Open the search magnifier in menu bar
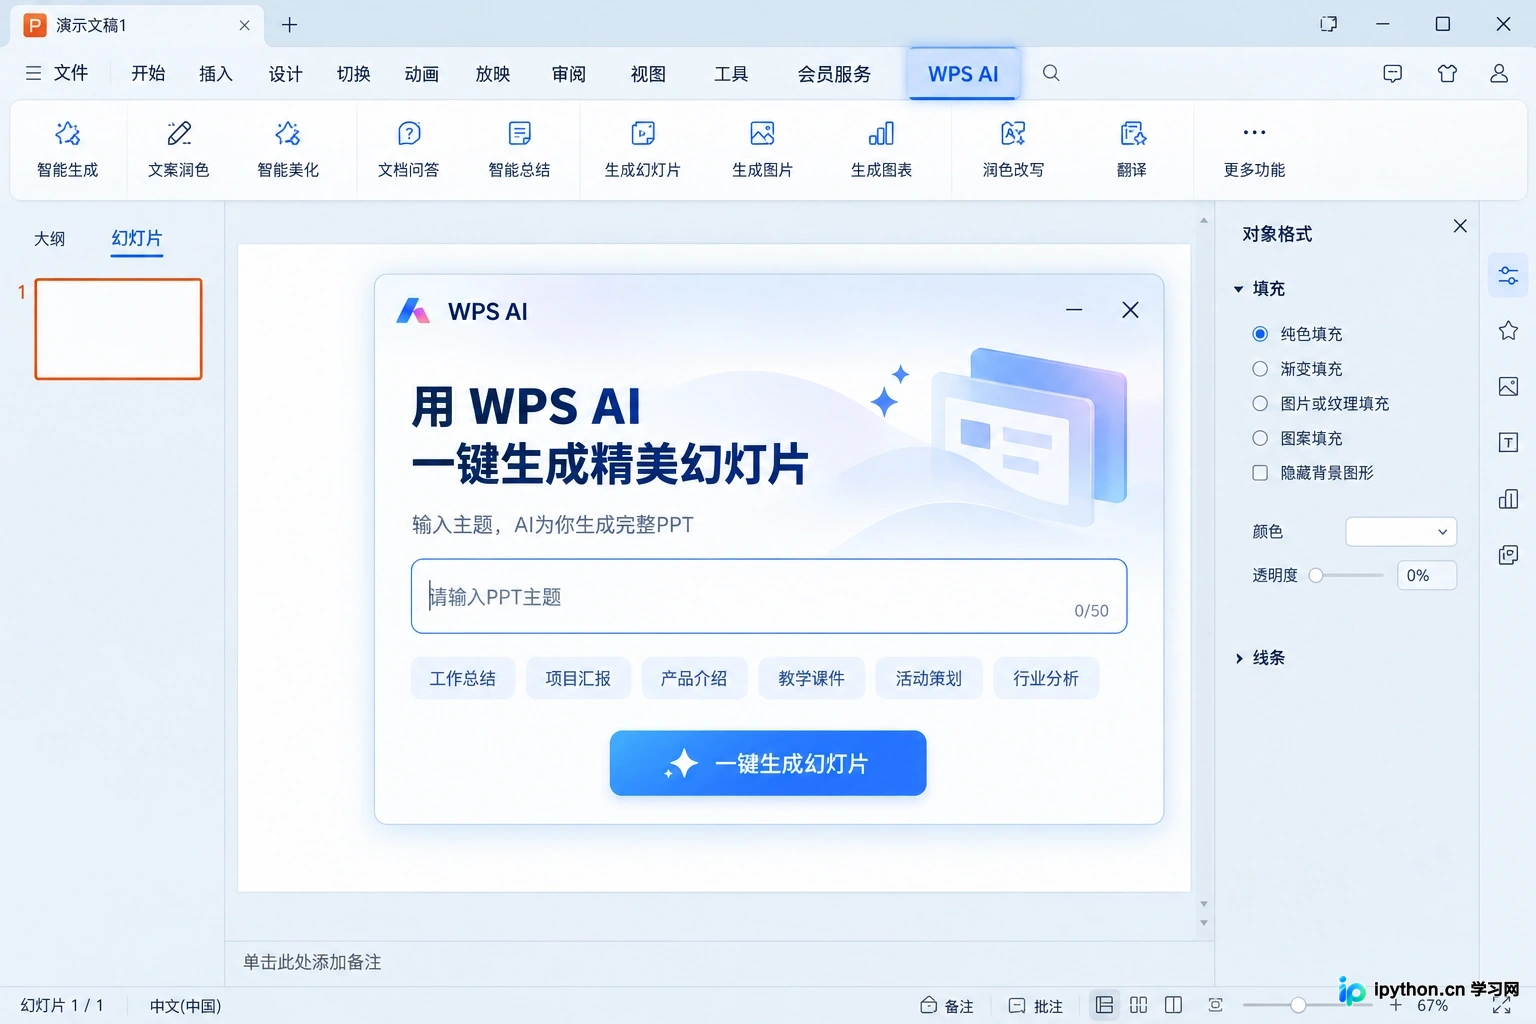This screenshot has width=1536, height=1024. (x=1051, y=73)
